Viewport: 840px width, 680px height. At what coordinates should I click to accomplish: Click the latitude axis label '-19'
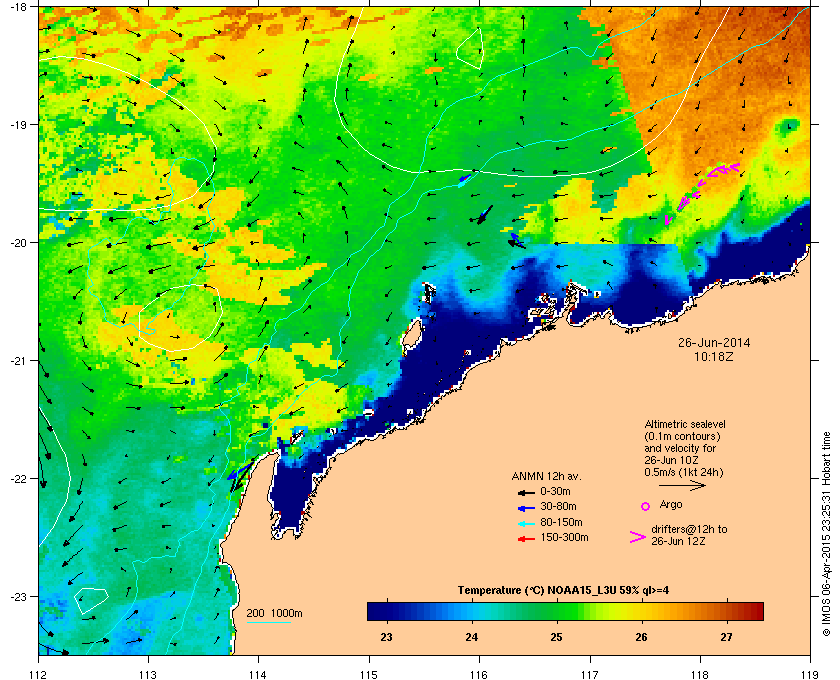18,125
